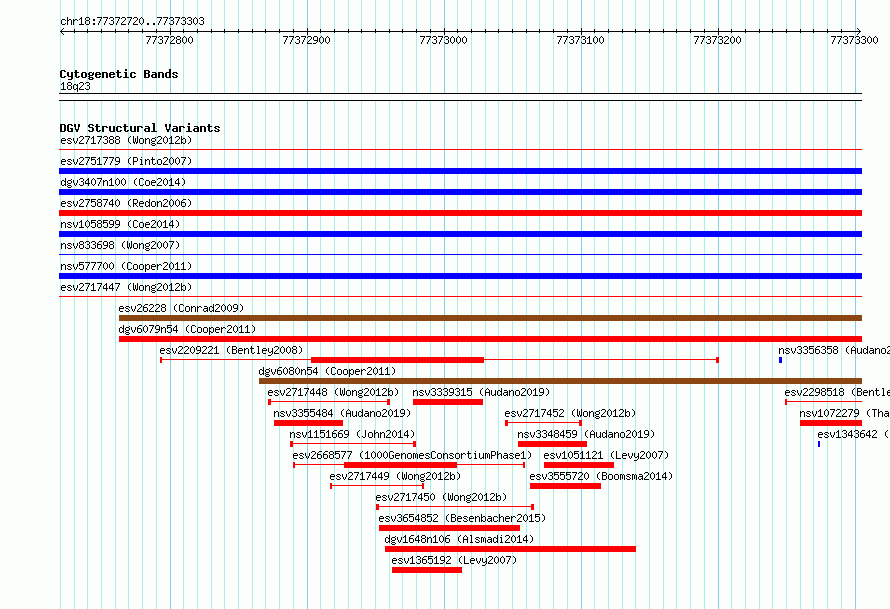Click ruler position 77373200
The width and height of the screenshot is (890, 609).
tap(717, 40)
